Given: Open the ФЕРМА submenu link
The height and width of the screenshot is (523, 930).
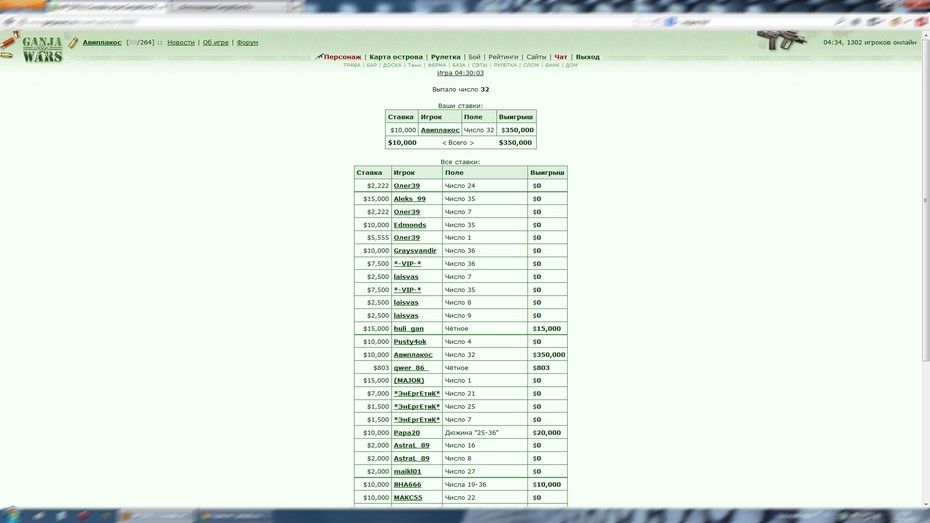Looking at the screenshot, I should coord(437,65).
